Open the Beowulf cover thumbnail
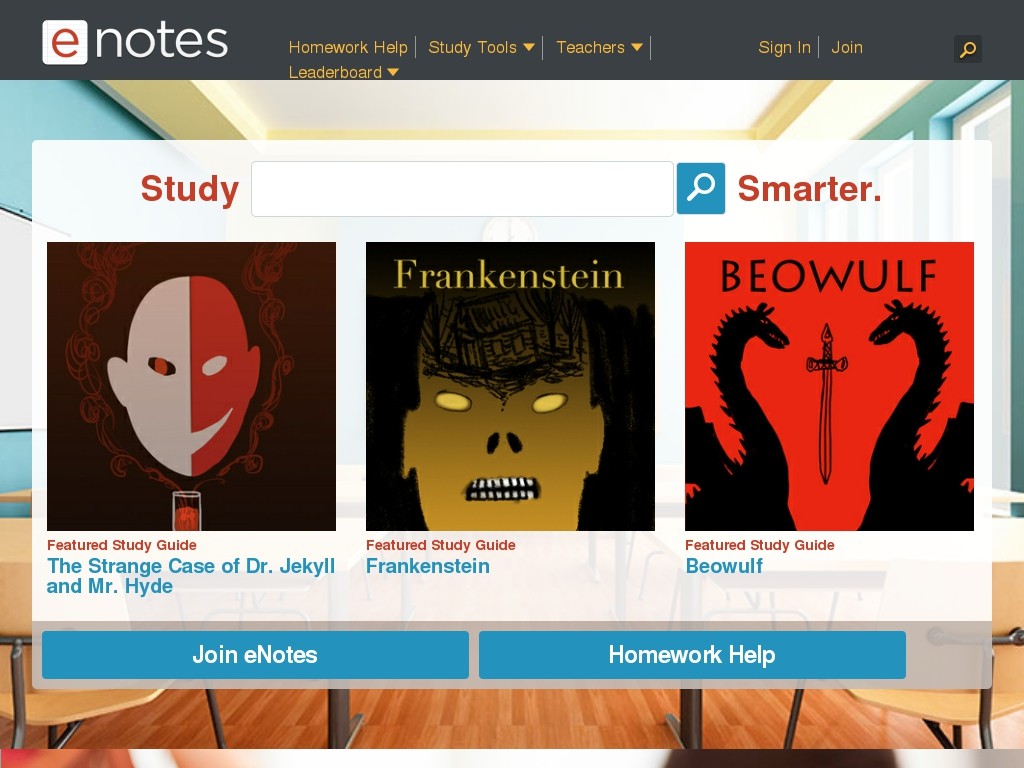Screen dimensions: 1024x768 [829, 387]
